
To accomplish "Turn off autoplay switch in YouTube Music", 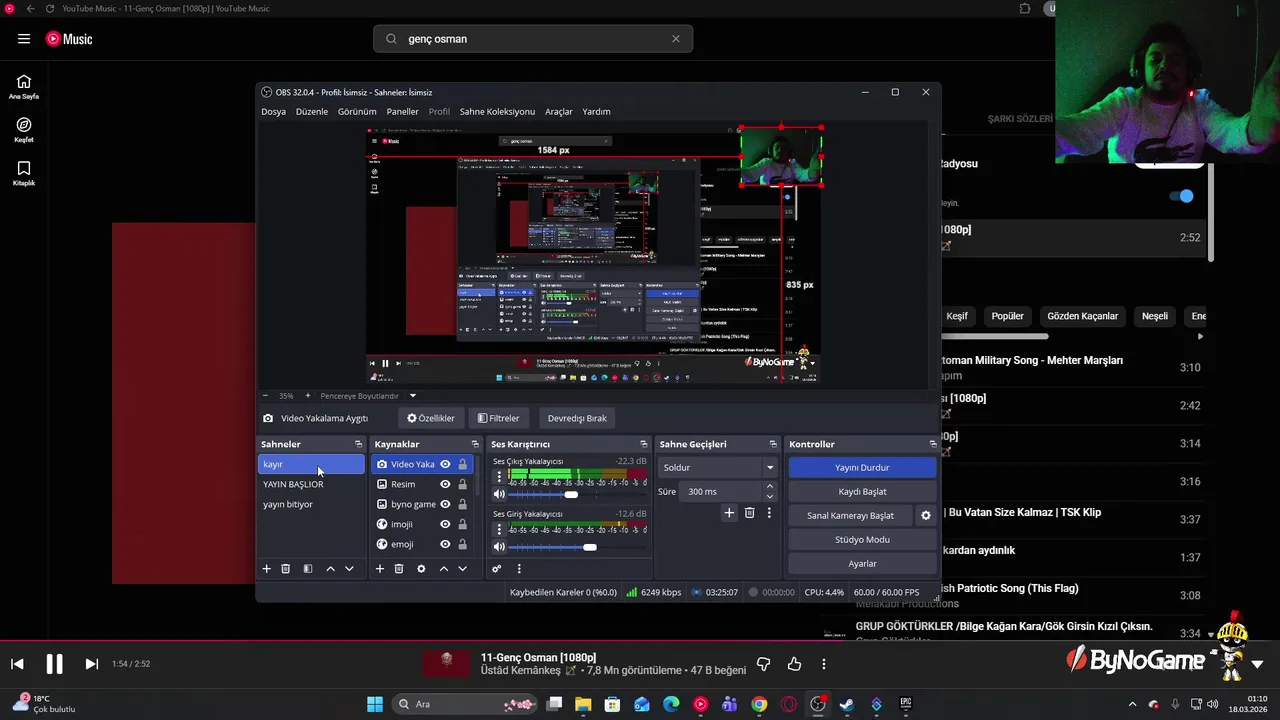I will 1182,196.
